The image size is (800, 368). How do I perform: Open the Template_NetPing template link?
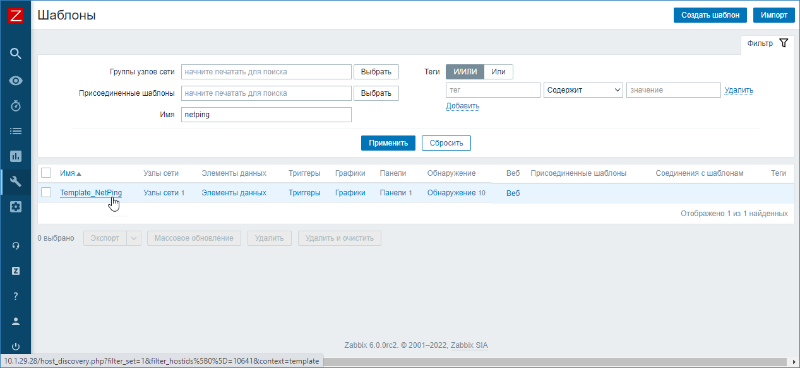click(x=91, y=193)
